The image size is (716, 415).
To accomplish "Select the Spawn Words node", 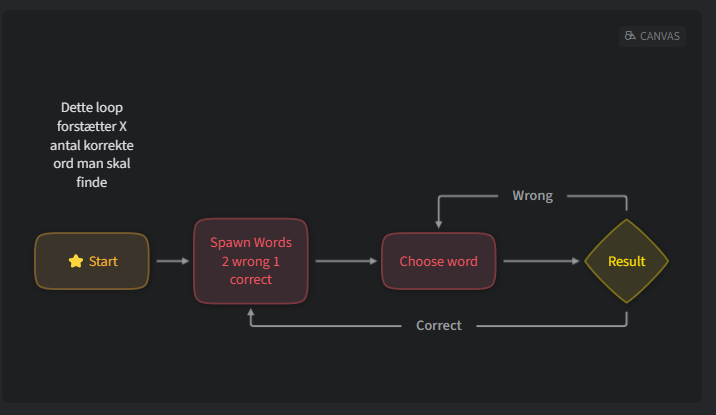I will tap(251, 261).
